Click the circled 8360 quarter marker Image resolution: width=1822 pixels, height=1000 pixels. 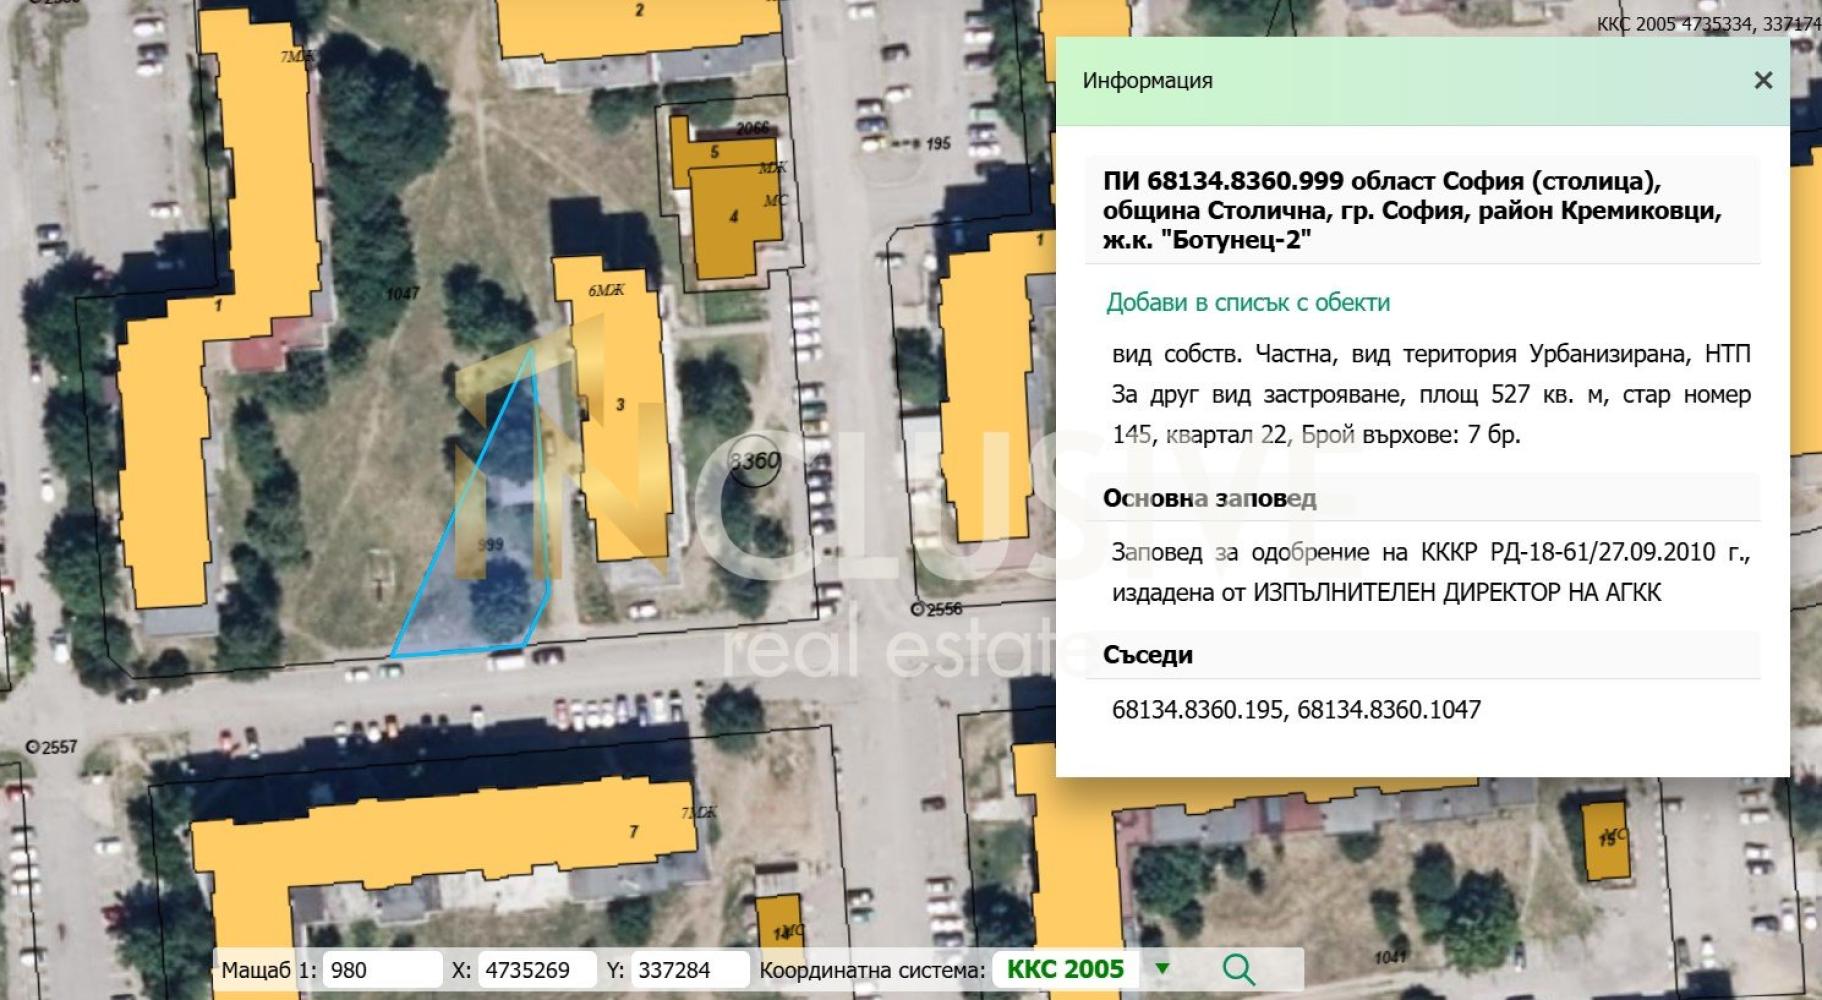(x=754, y=461)
